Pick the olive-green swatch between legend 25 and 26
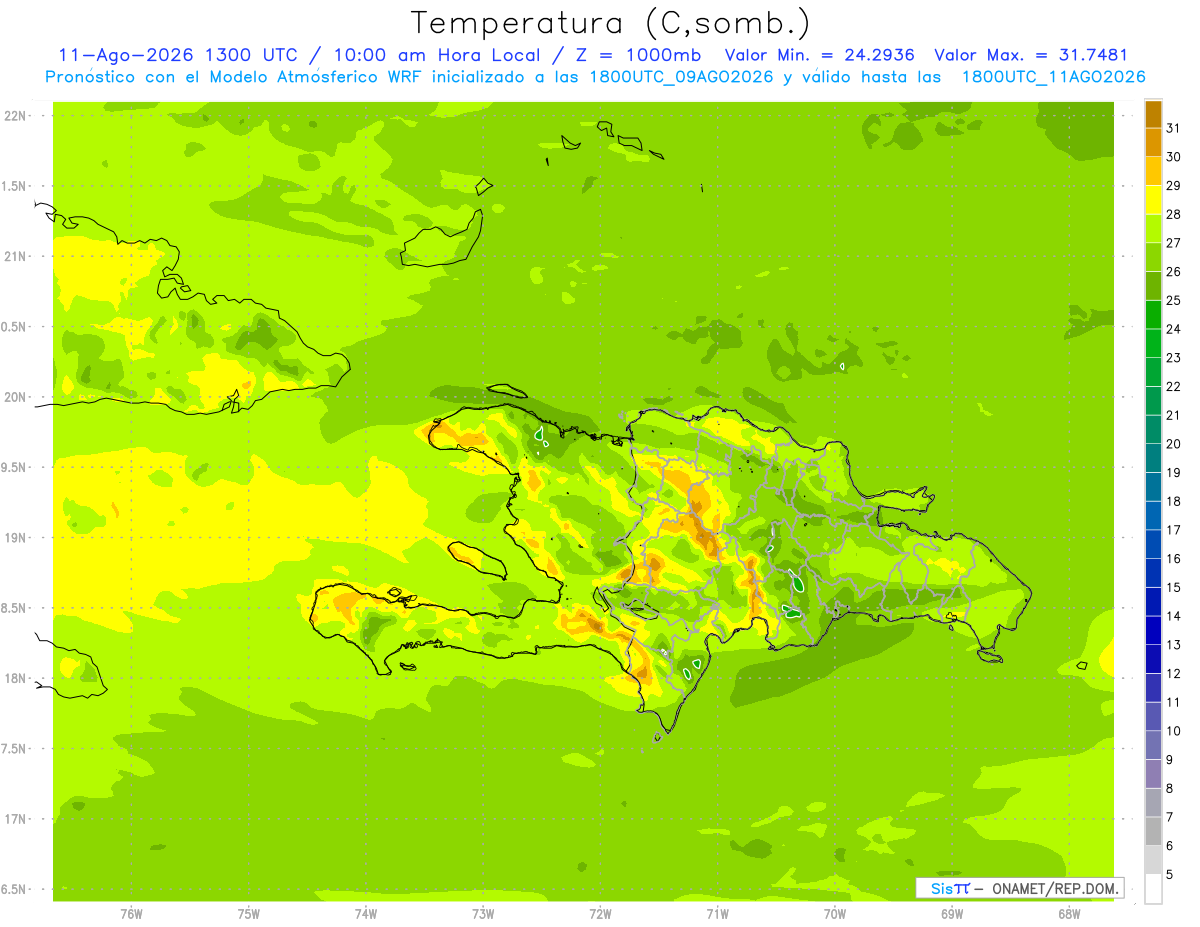 (1153, 286)
